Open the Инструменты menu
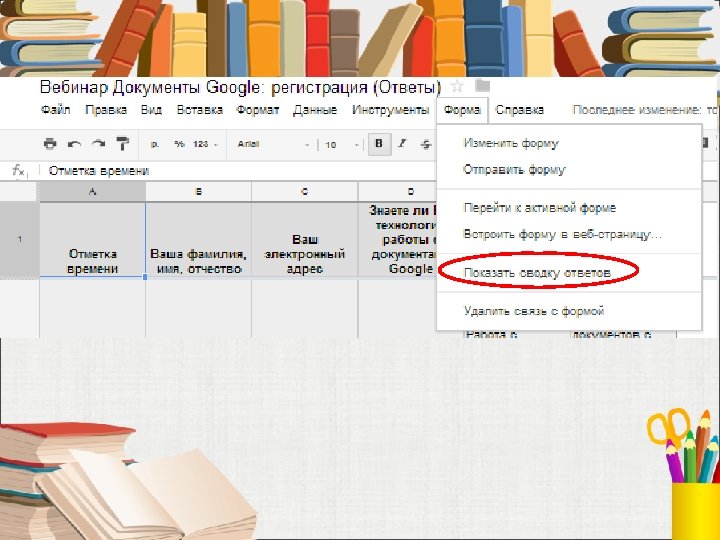The height and width of the screenshot is (540, 720). 390,110
